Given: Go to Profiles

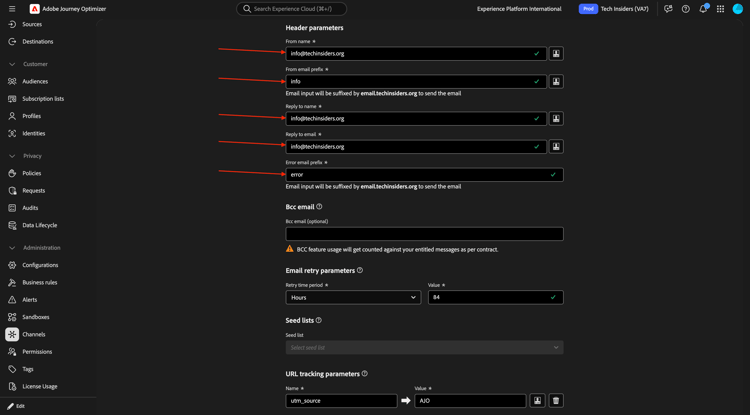Looking at the screenshot, I should point(32,116).
